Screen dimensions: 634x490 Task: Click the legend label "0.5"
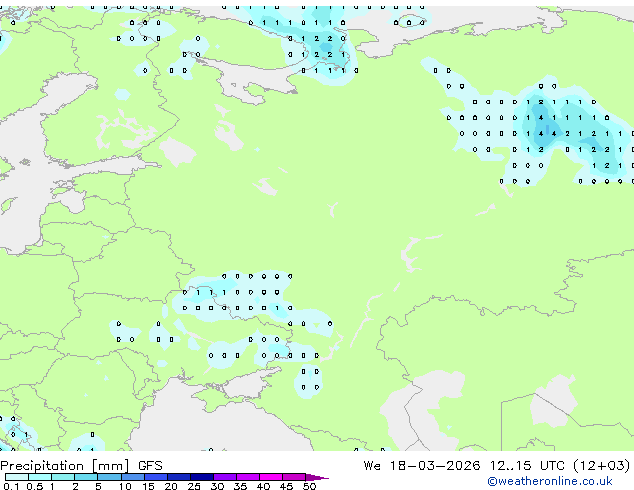click(x=35, y=486)
